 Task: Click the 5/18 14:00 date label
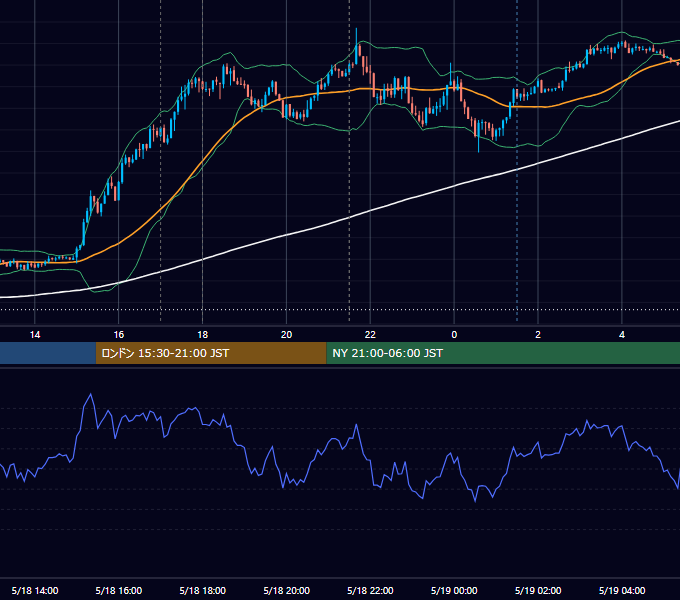coord(35,590)
